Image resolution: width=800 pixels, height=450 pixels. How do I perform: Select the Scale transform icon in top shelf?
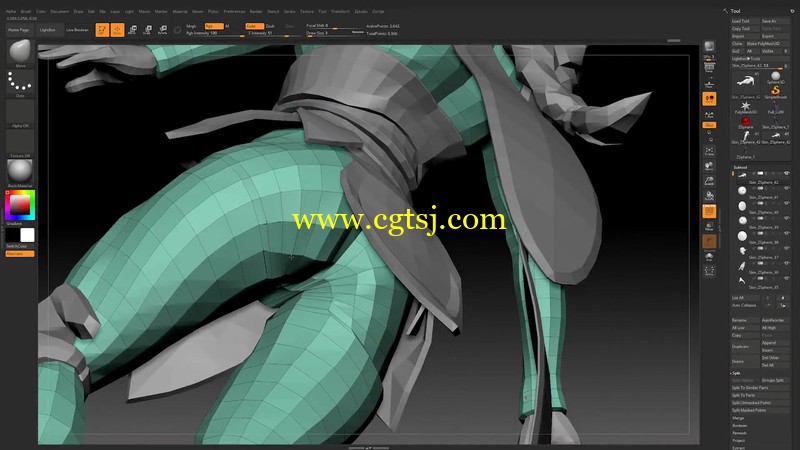[147, 30]
